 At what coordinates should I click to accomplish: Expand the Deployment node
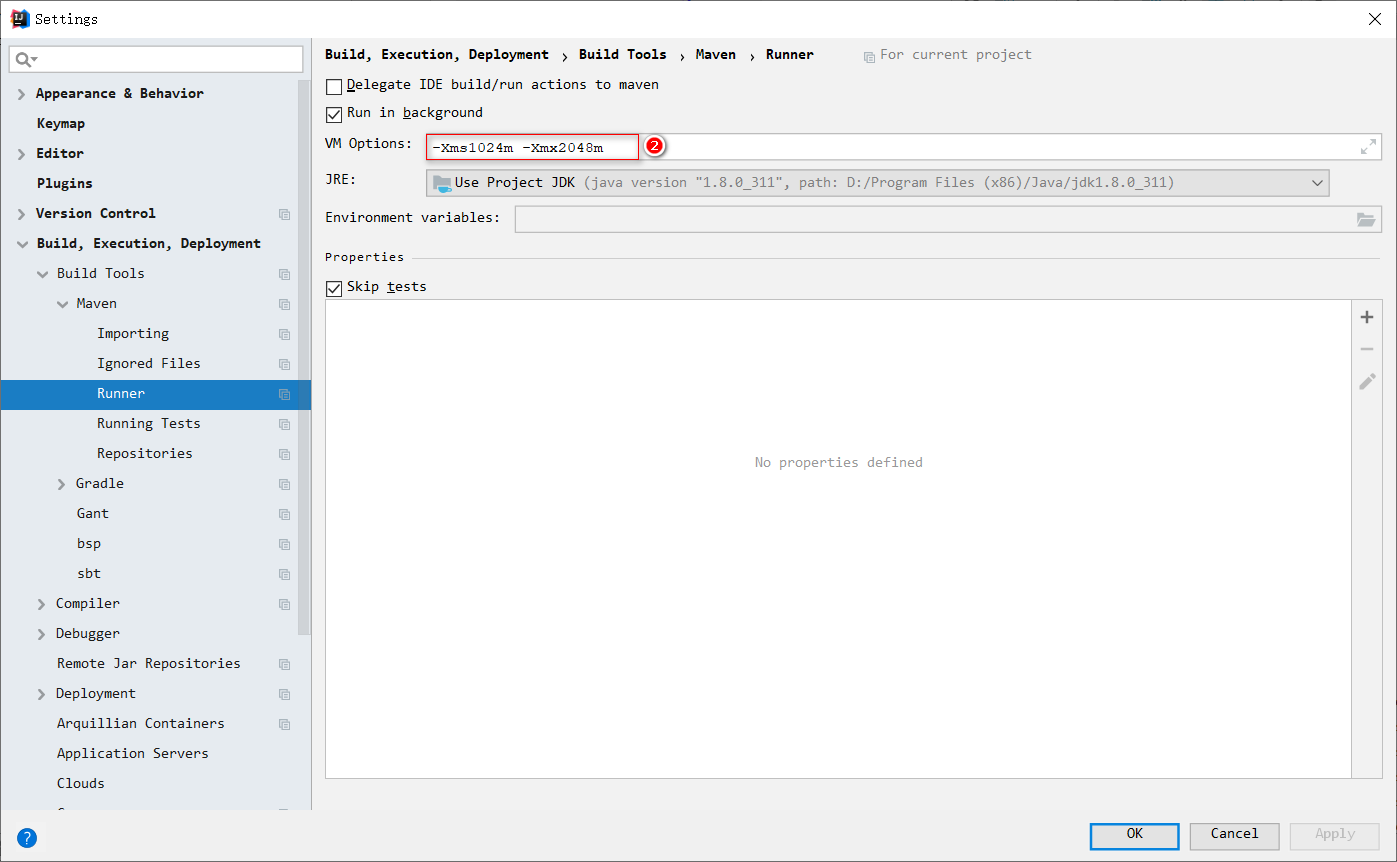point(42,694)
